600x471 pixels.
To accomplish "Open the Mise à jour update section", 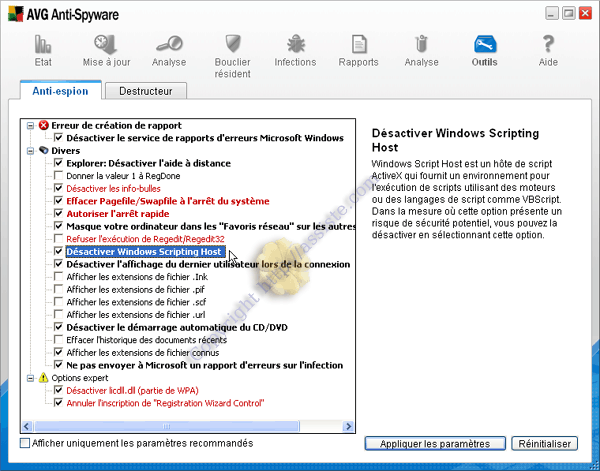I will pos(106,51).
